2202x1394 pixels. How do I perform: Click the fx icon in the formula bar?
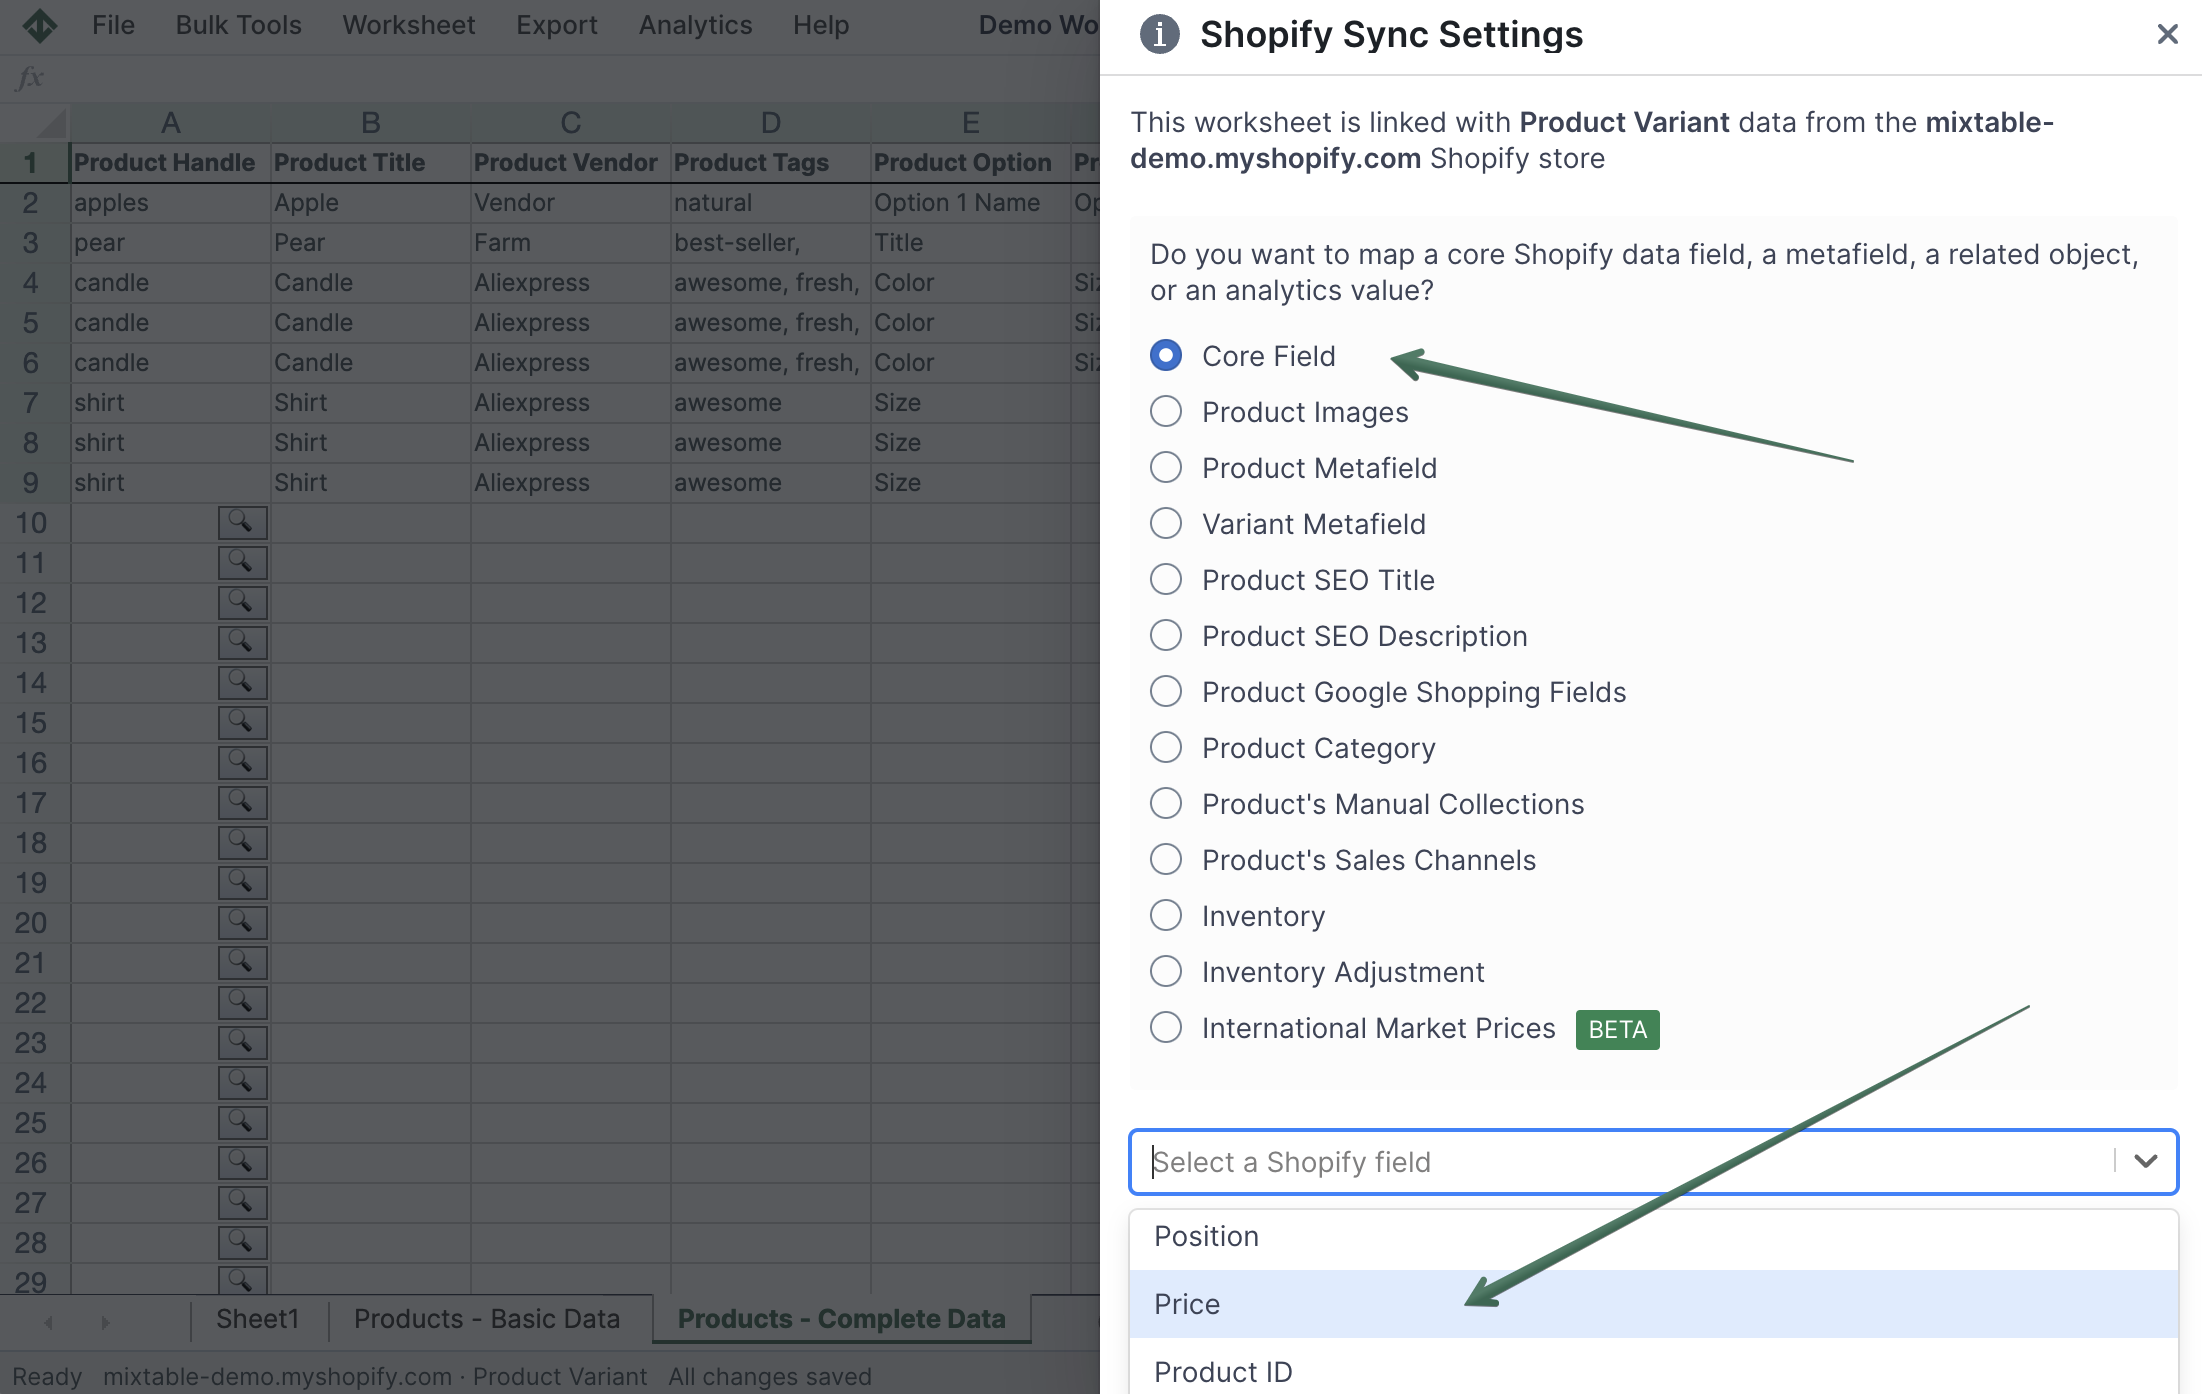point(30,77)
